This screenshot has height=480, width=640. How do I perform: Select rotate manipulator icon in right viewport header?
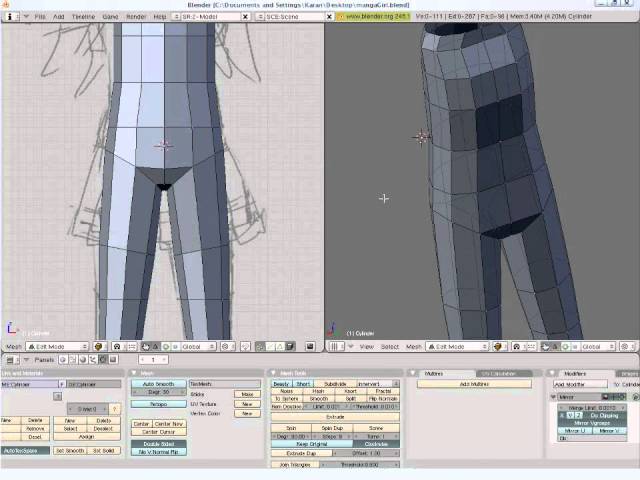(x=565, y=347)
